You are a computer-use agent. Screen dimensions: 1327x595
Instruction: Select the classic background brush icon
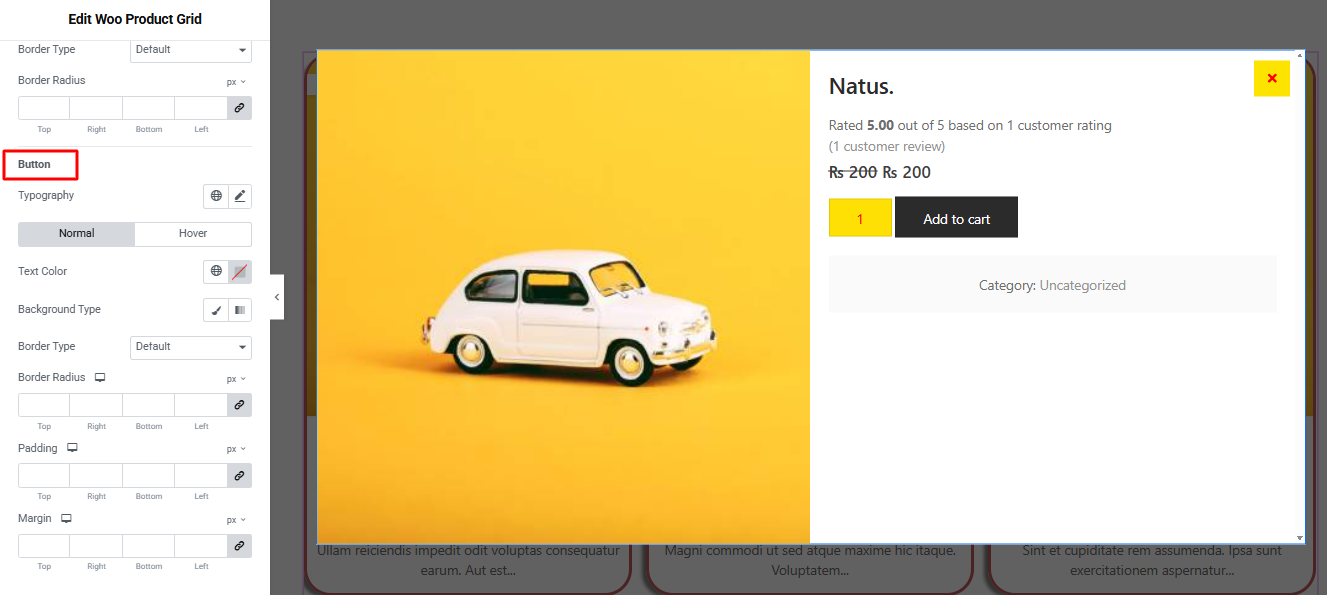point(216,310)
